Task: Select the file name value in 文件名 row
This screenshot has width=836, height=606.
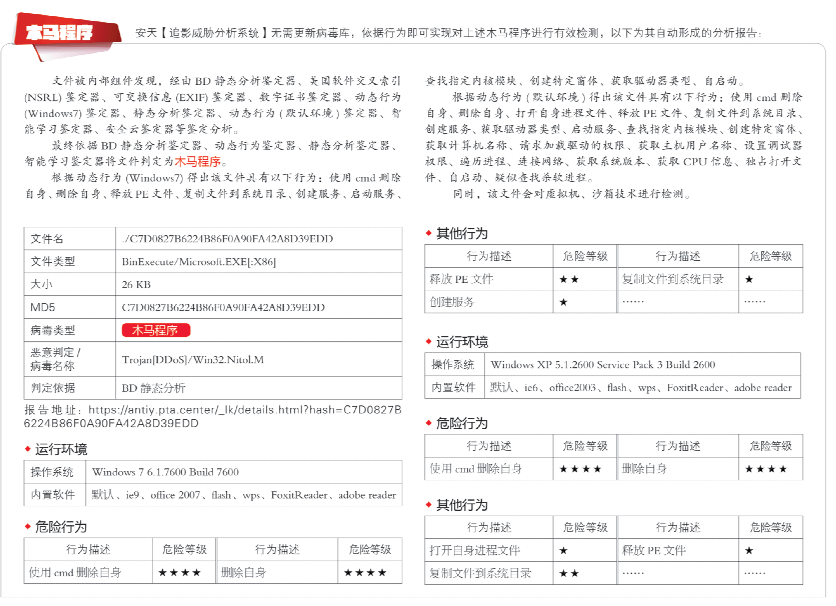Action: point(228,239)
